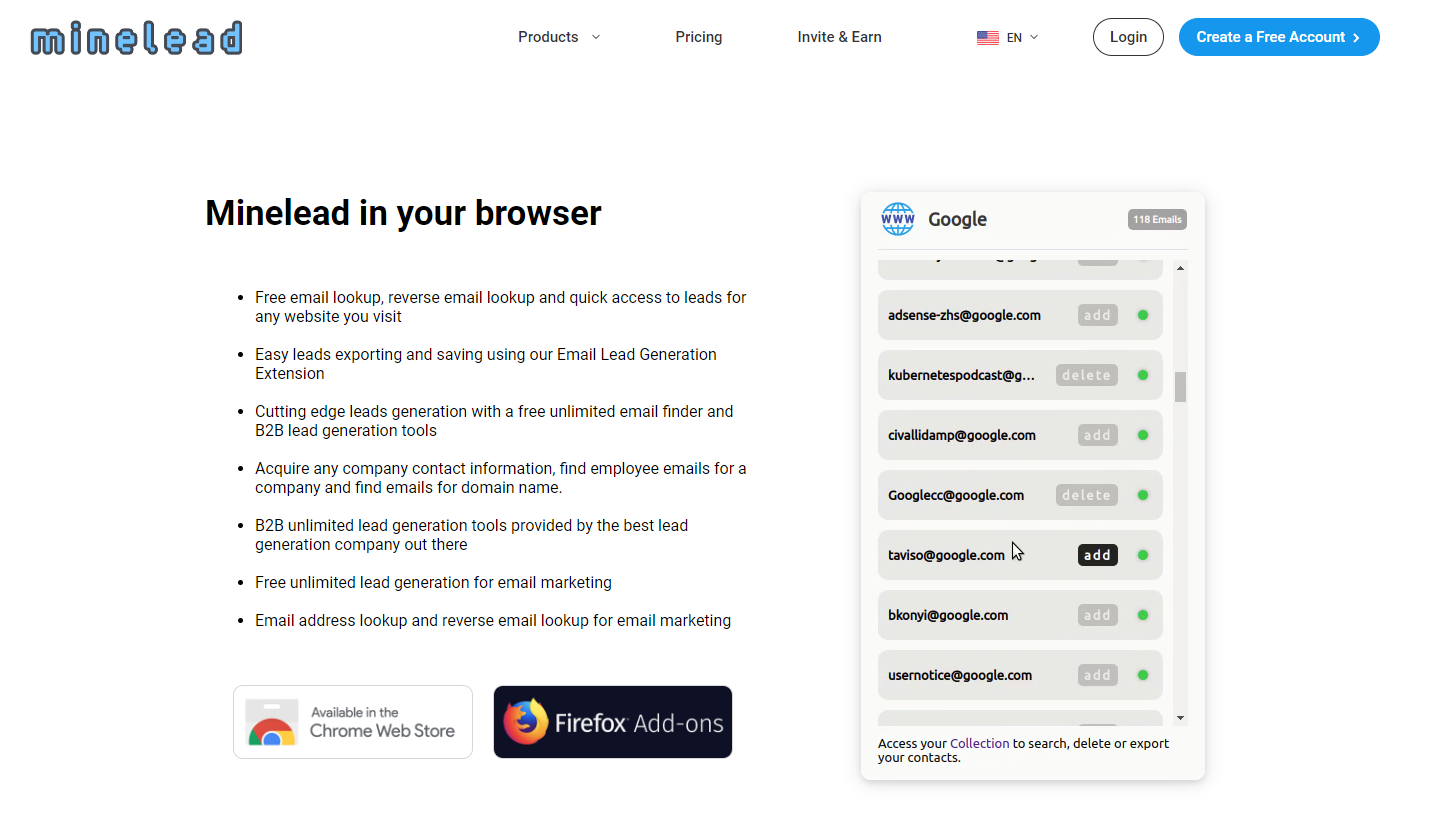Click green status dot for bkonyi@google.com
The width and height of the screenshot is (1433, 829).
pos(1143,615)
